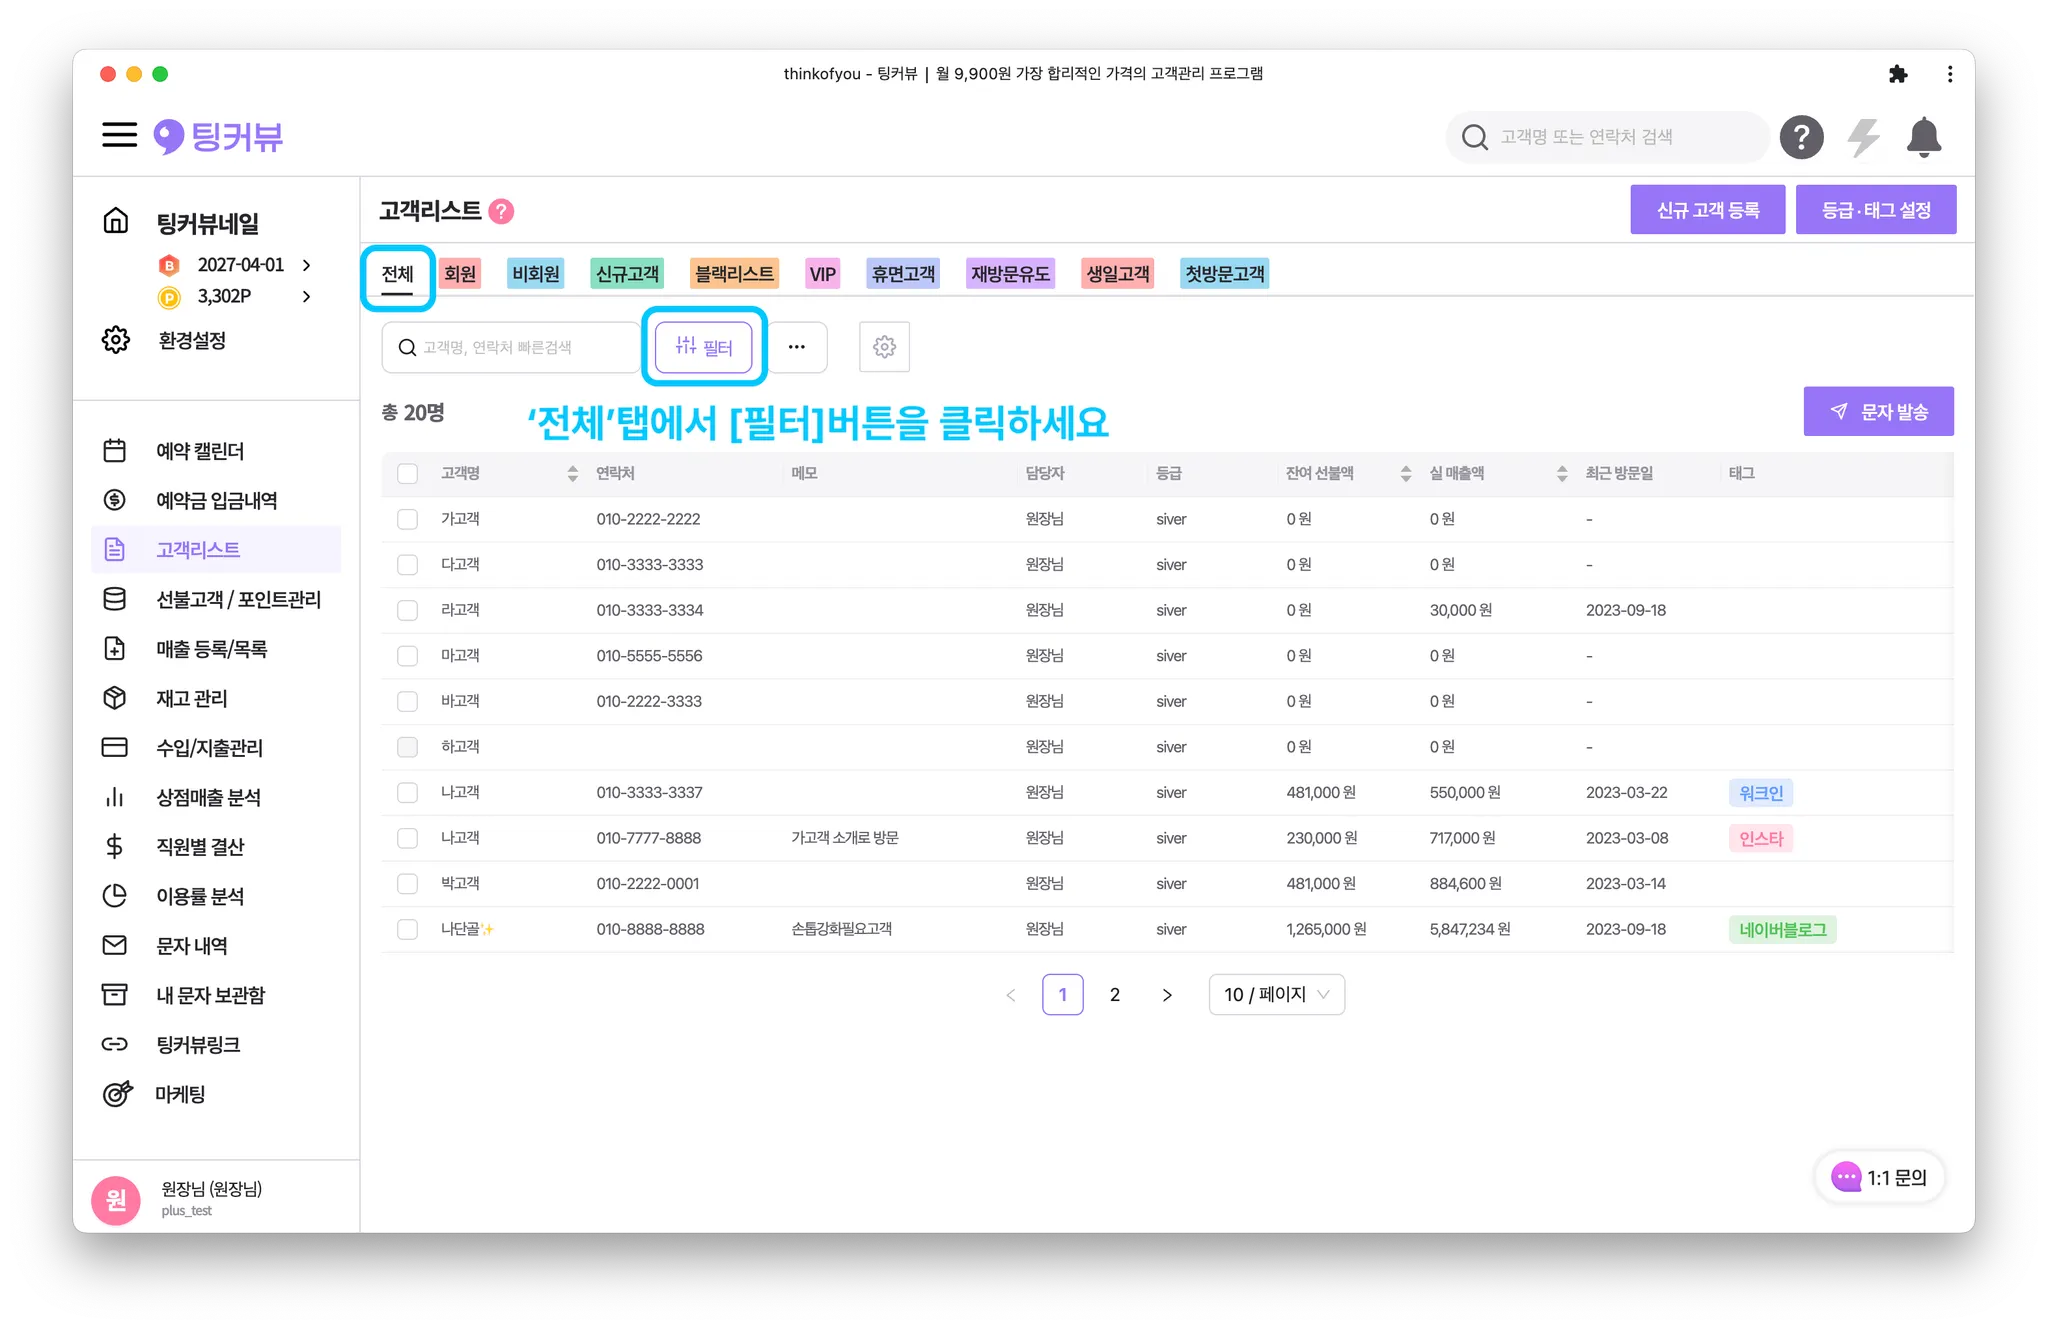Open the browser extensions puzzle icon
The width and height of the screenshot is (2048, 1329).
coord(1897,74)
